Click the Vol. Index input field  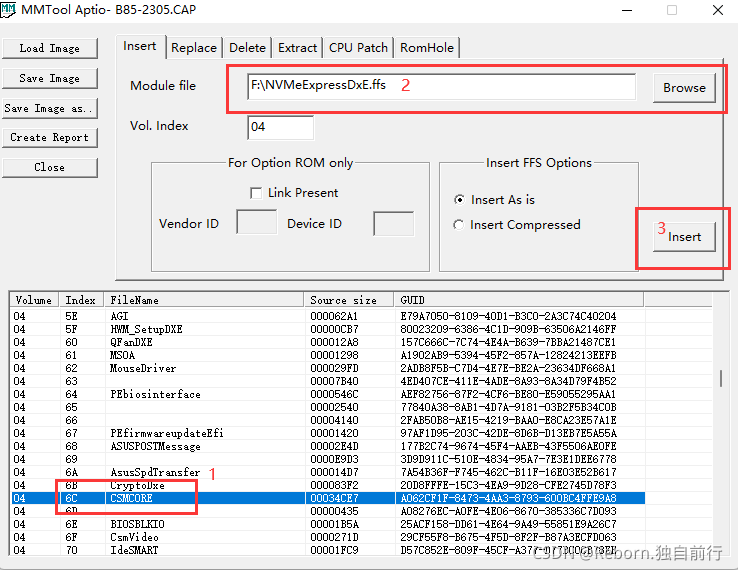pyautogui.click(x=281, y=127)
